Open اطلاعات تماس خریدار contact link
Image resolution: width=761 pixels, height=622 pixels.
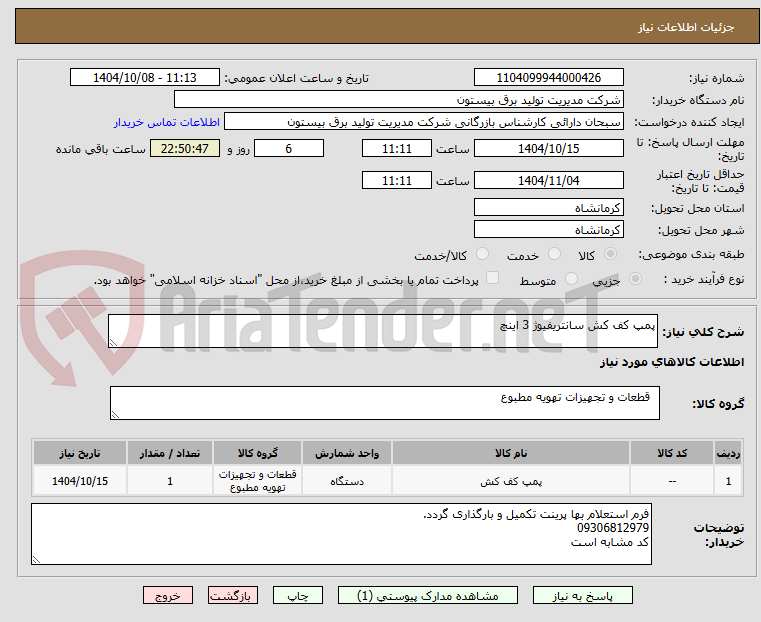167,122
